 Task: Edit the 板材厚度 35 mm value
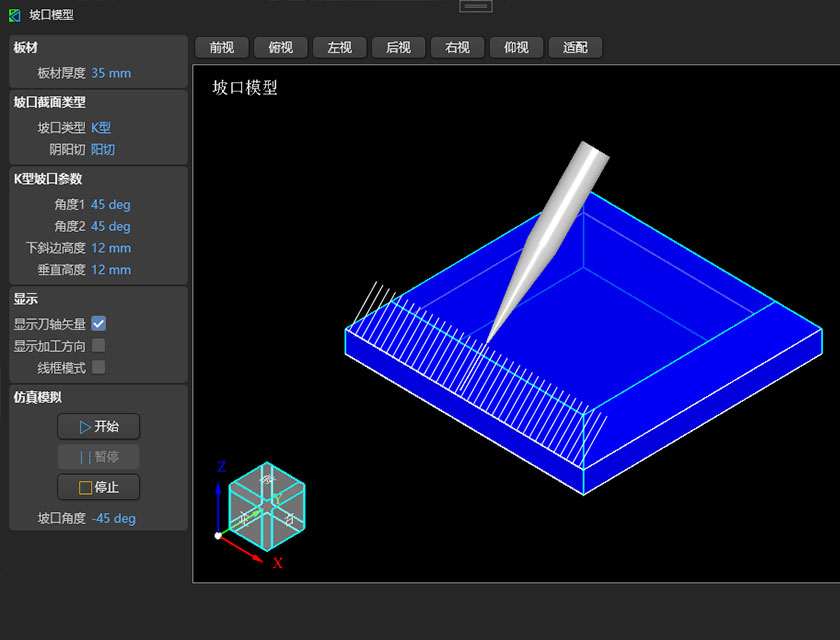point(111,73)
